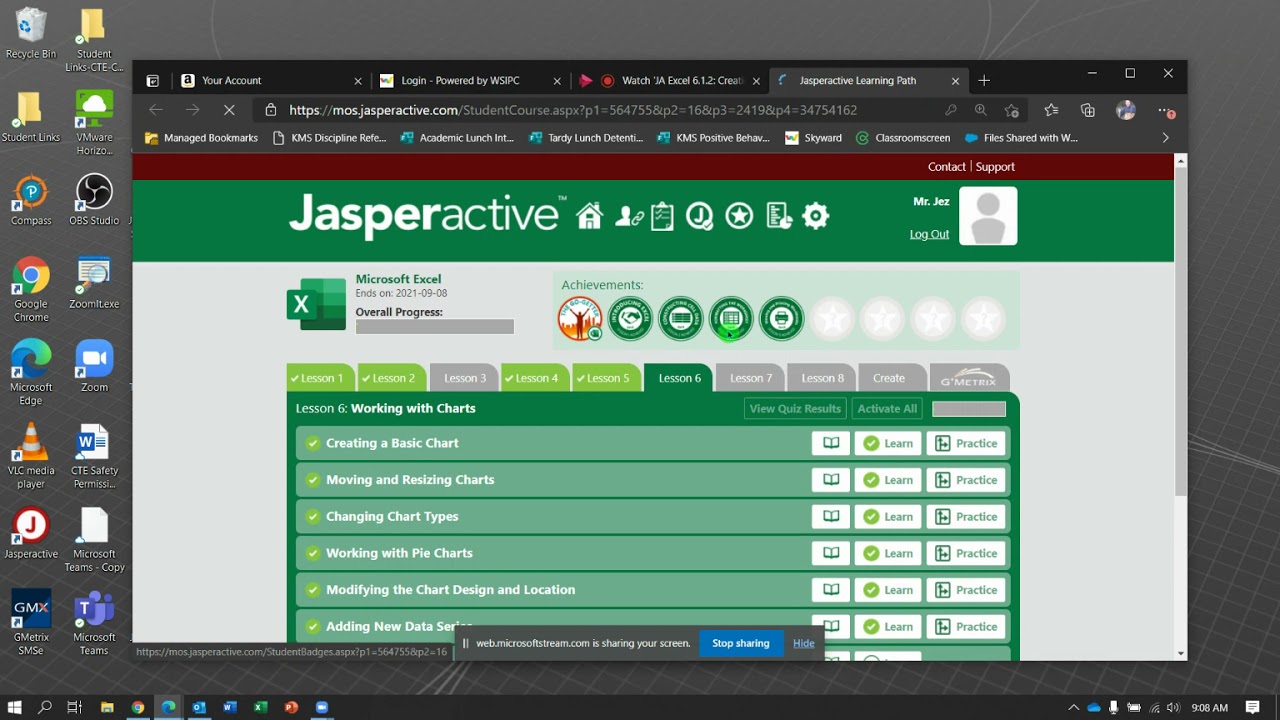Image resolution: width=1280 pixels, height=720 pixels.
Task: Expand the bookmarks bar overflow chevron
Action: pyautogui.click(x=1165, y=138)
